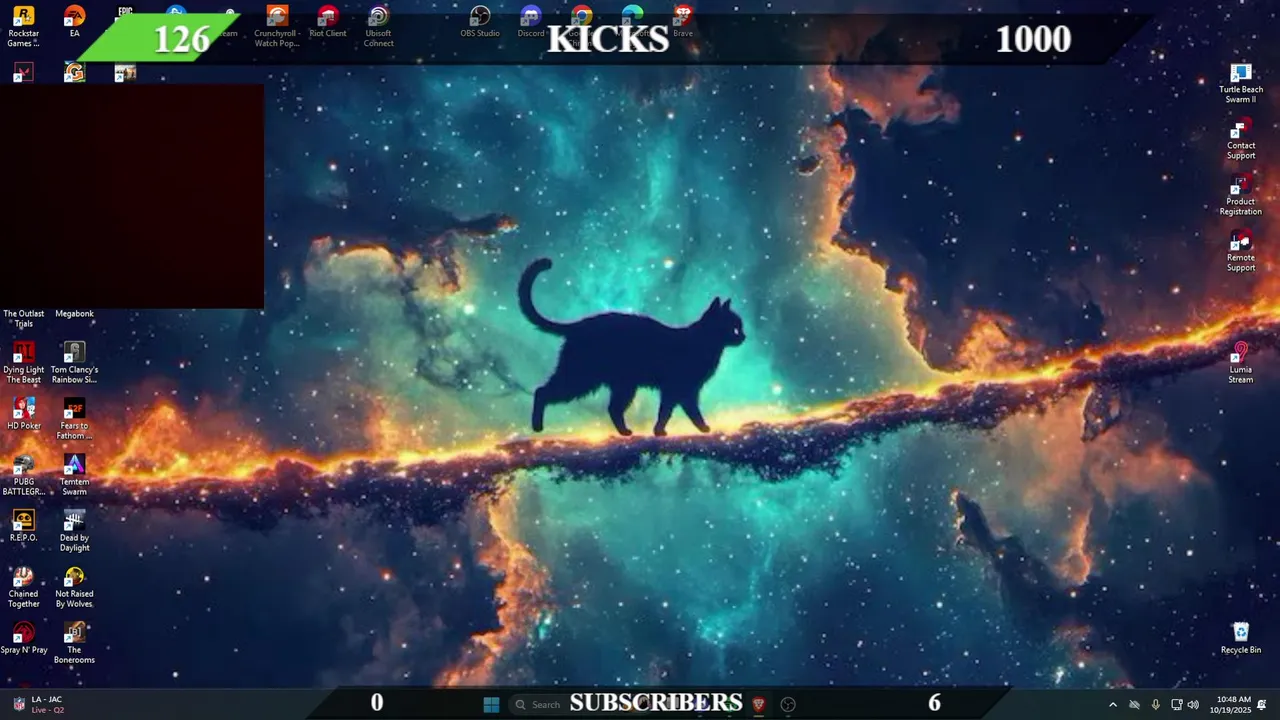Open the EA app shortcut

pyautogui.click(x=74, y=22)
